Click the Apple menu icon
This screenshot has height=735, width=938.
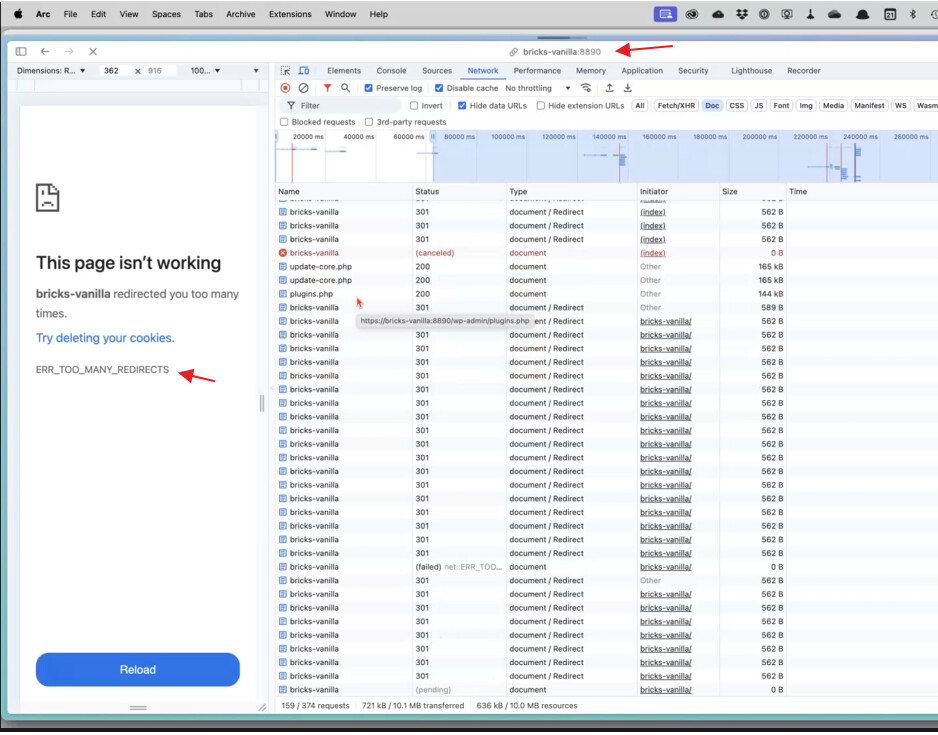pyautogui.click(x=19, y=14)
